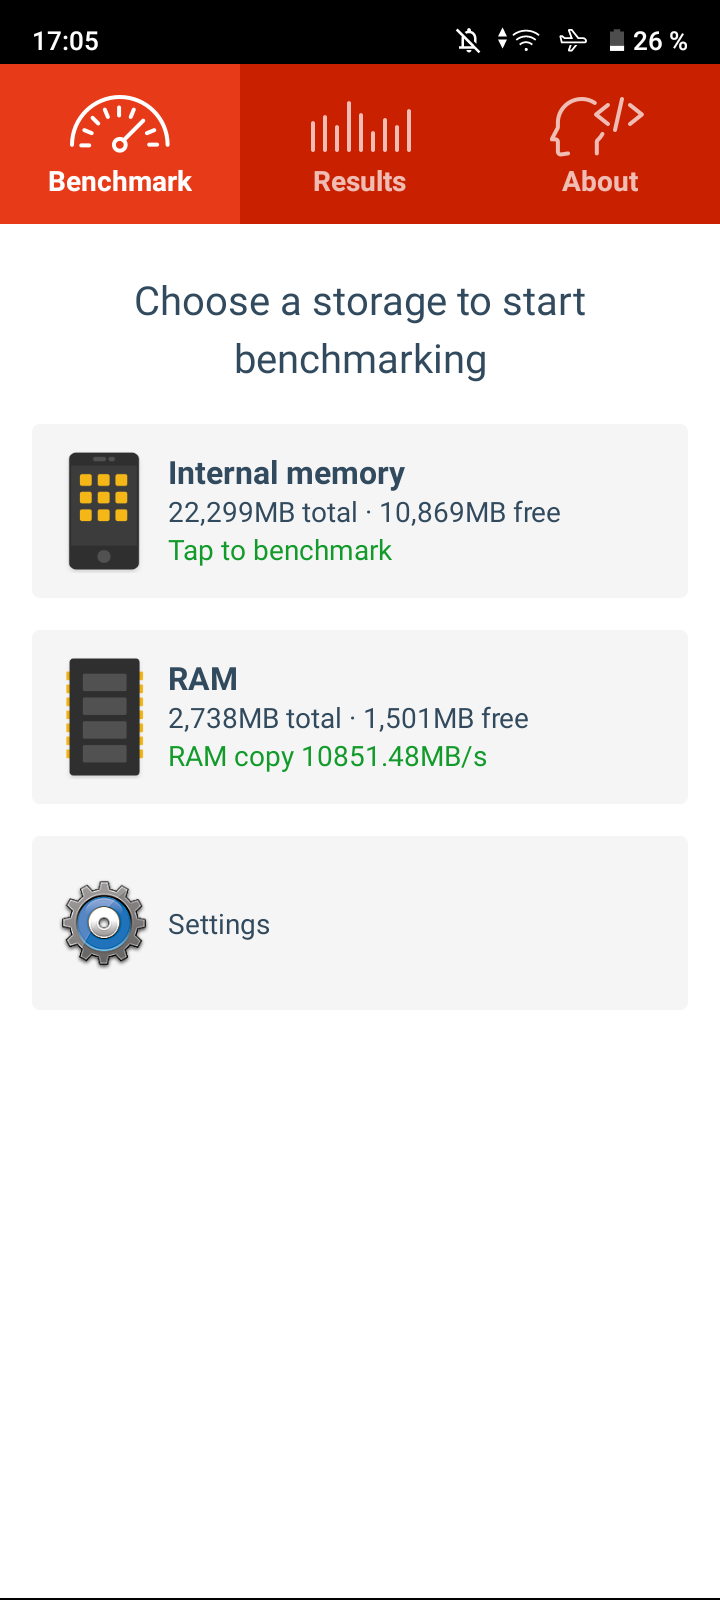The height and width of the screenshot is (1600, 720).
Task: Tap the RAM copy 10851.48MB/s result
Action: (327, 757)
